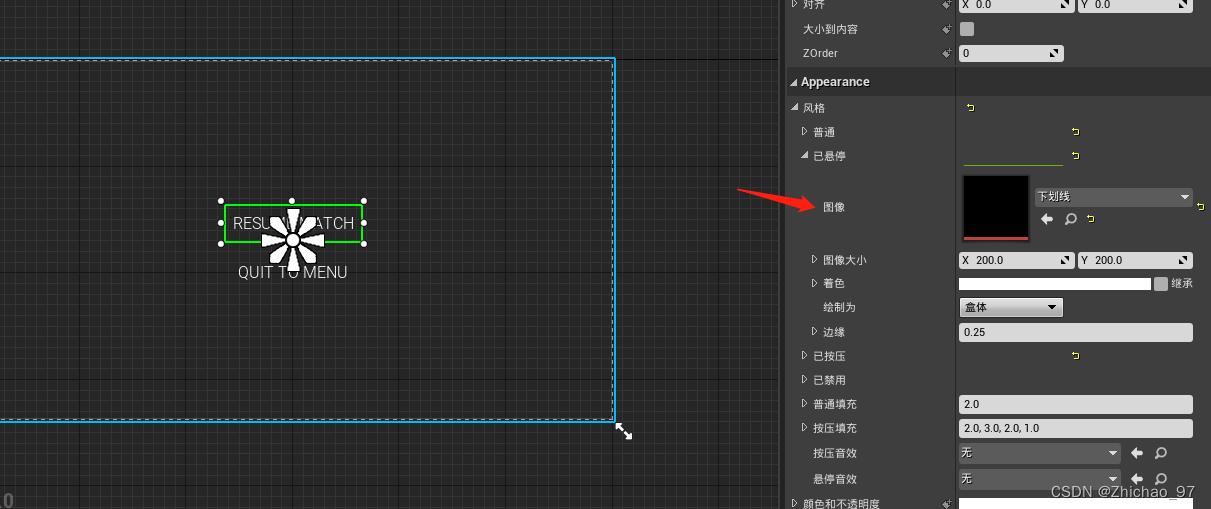Collapse the 风格 style group
Screen dimensions: 1211x509
pyautogui.click(x=794, y=107)
